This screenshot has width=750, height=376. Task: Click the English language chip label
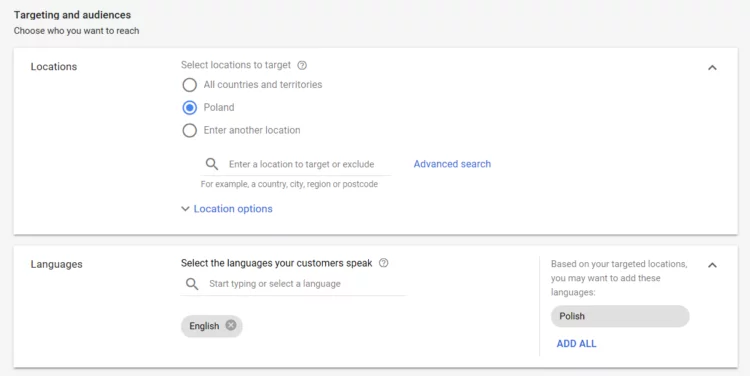point(204,326)
